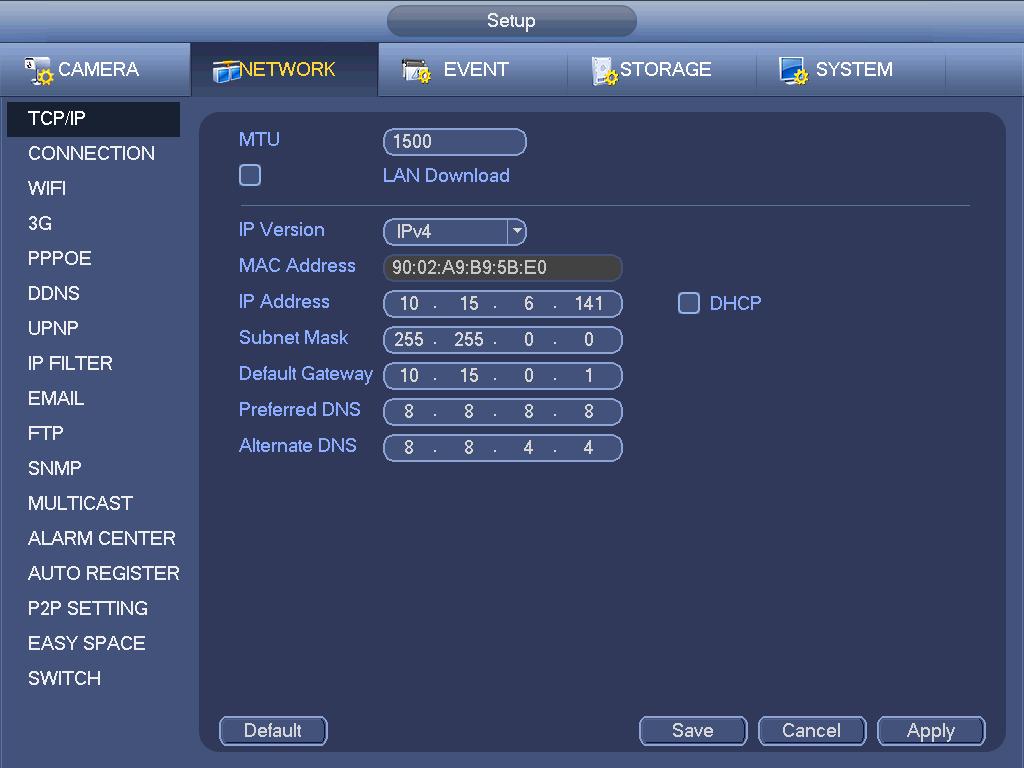
Task: Open SWITCH settings in sidebar
Action: (64, 679)
